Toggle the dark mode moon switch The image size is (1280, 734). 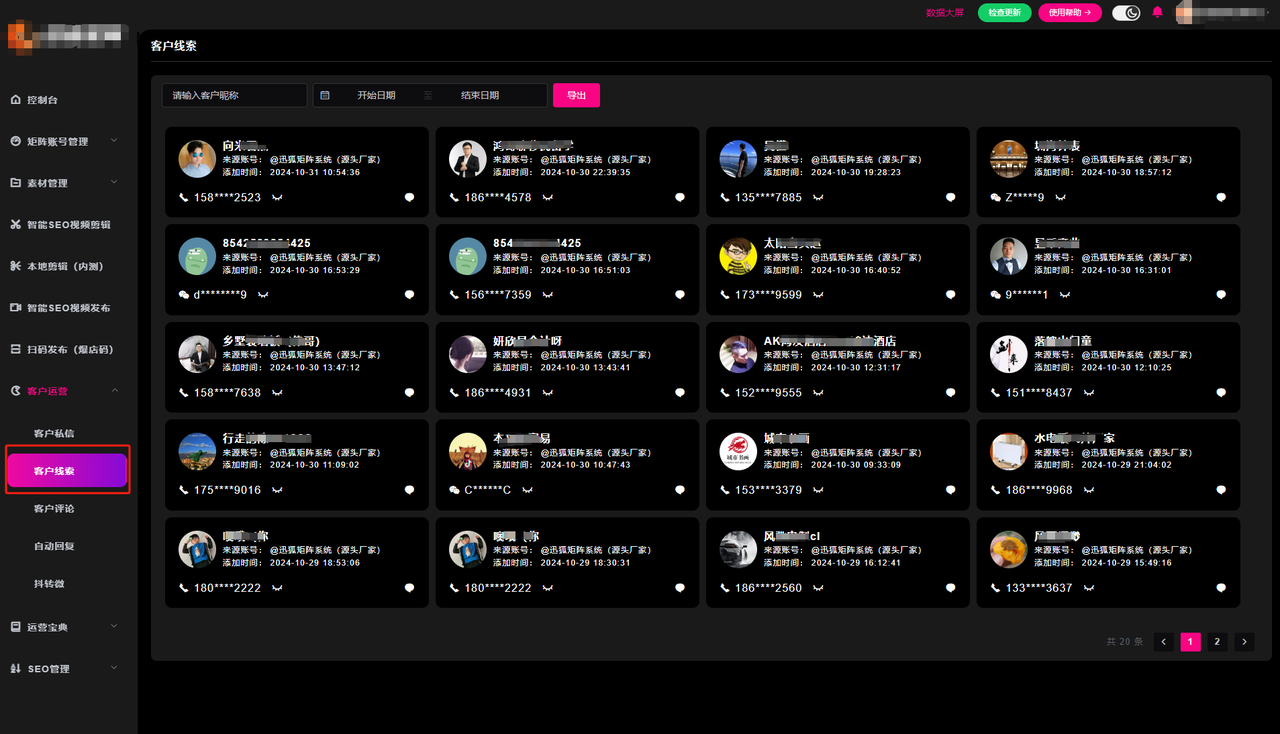1126,13
